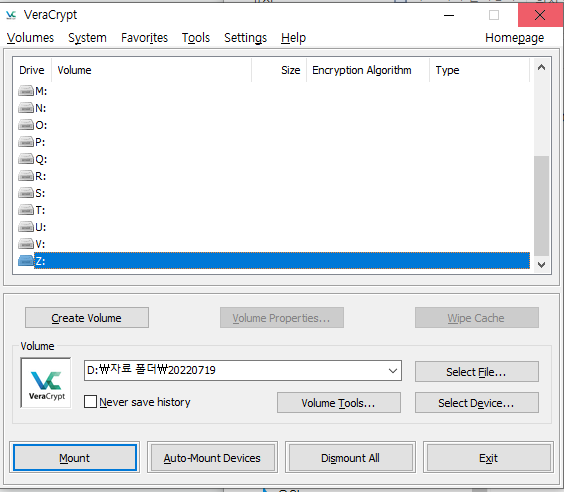Click the Size column header

click(x=279, y=70)
